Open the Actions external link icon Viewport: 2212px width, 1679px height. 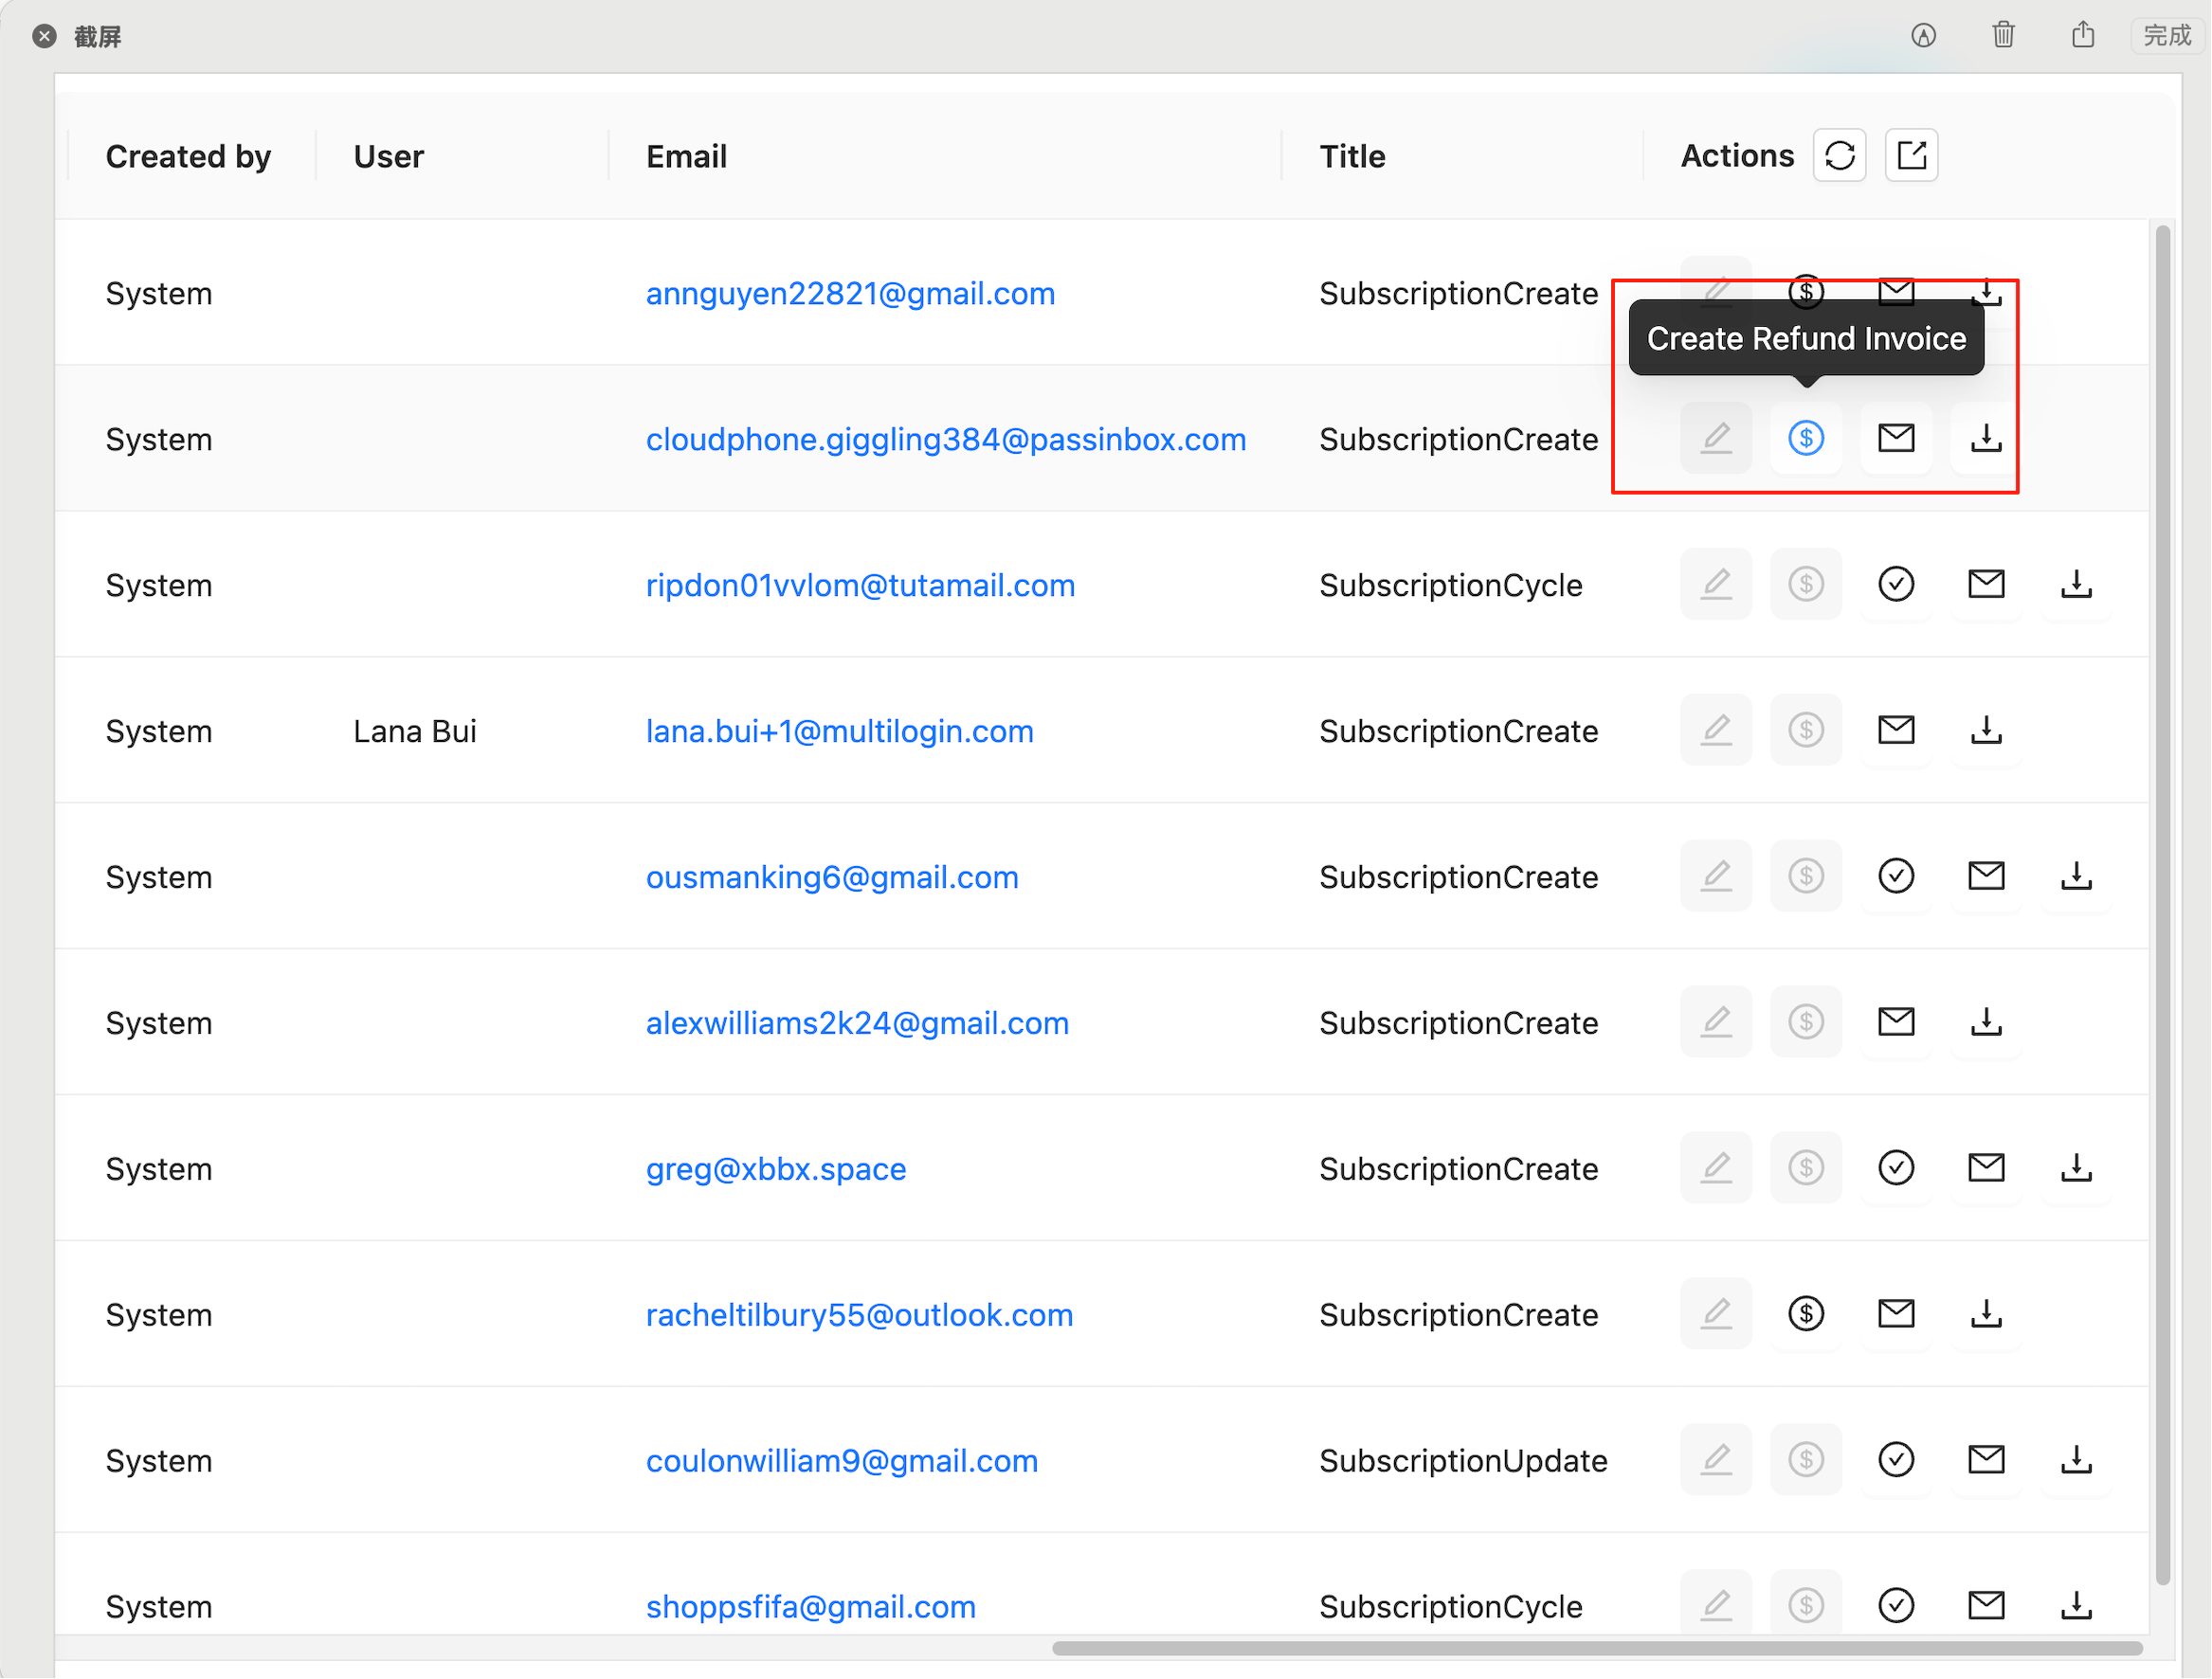(1911, 155)
